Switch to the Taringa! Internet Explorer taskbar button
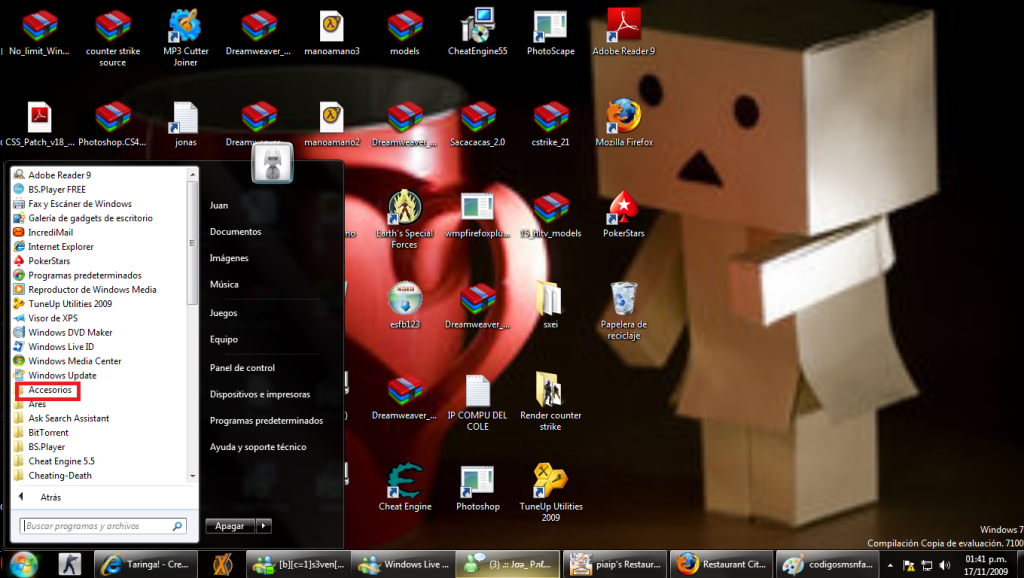Image resolution: width=1024 pixels, height=578 pixels. 144,564
